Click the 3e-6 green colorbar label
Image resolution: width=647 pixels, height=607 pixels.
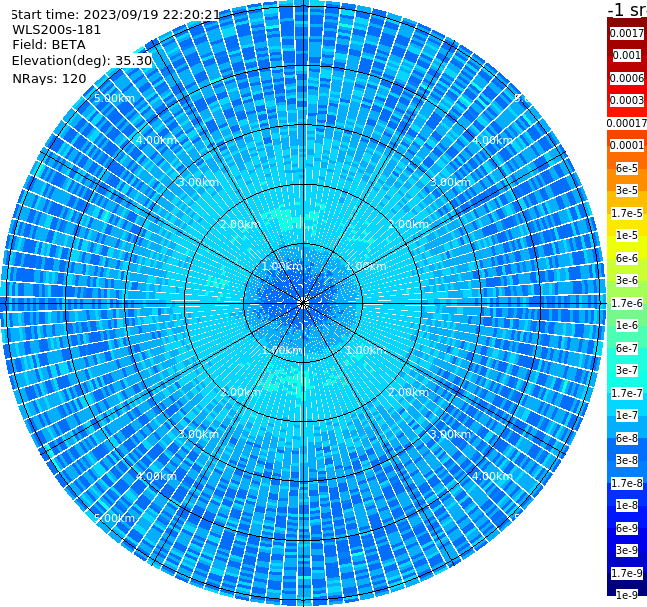(x=627, y=281)
